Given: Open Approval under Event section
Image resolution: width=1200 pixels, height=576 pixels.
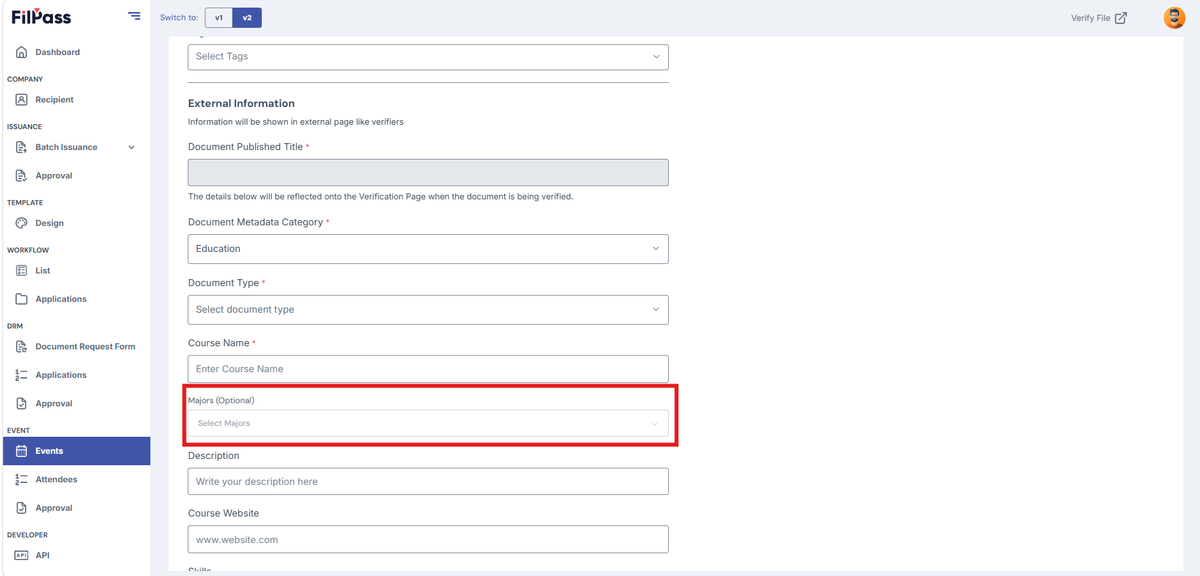Looking at the screenshot, I should [x=54, y=508].
